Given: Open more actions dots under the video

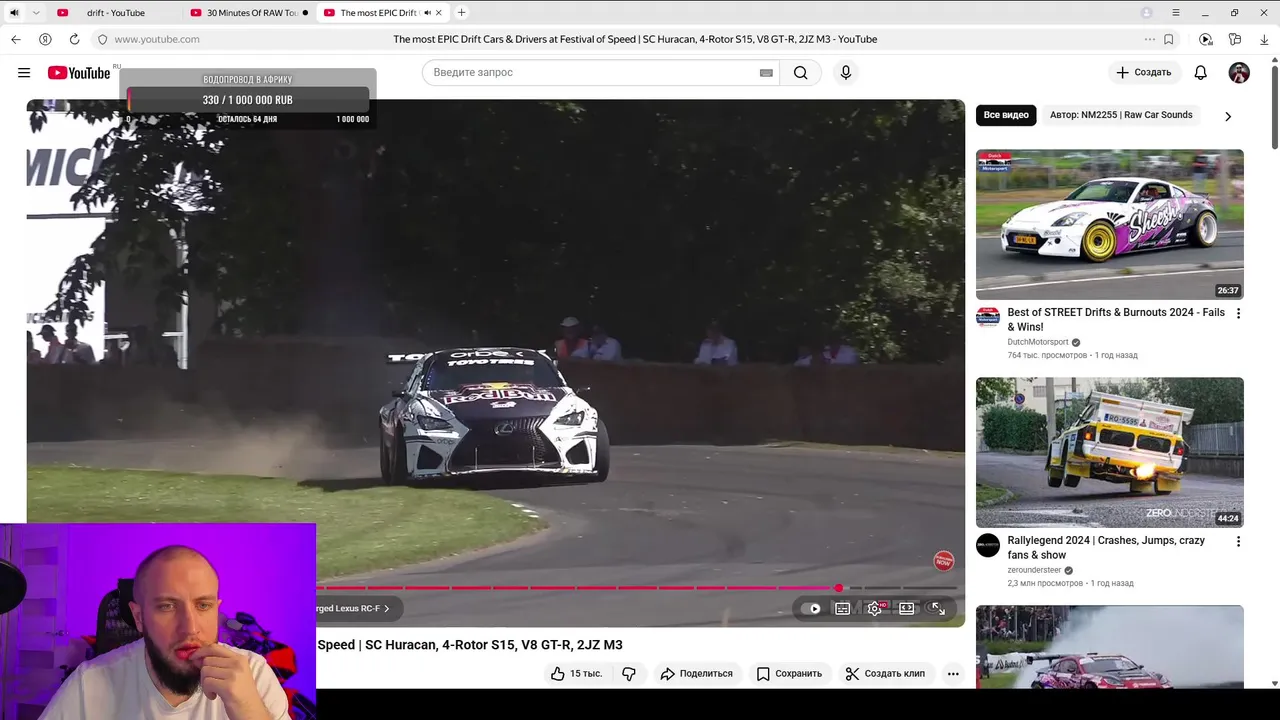Looking at the screenshot, I should coord(953,674).
